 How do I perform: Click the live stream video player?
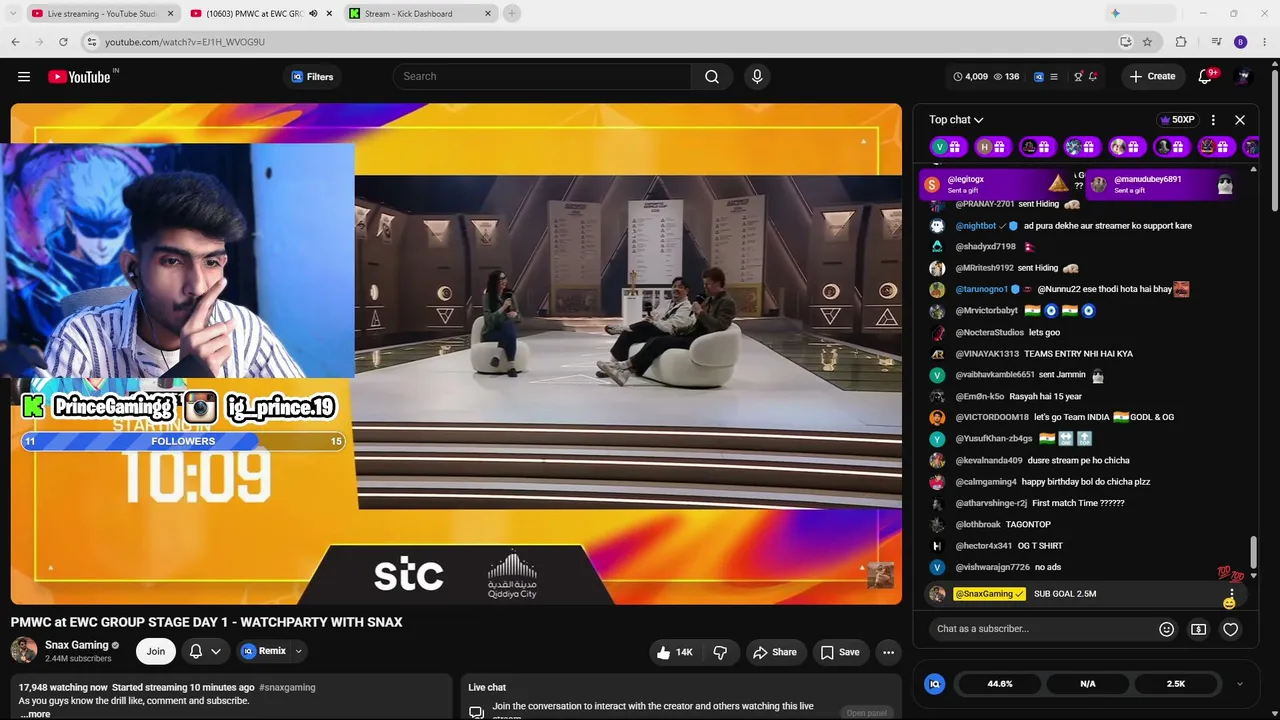pyautogui.click(x=456, y=354)
